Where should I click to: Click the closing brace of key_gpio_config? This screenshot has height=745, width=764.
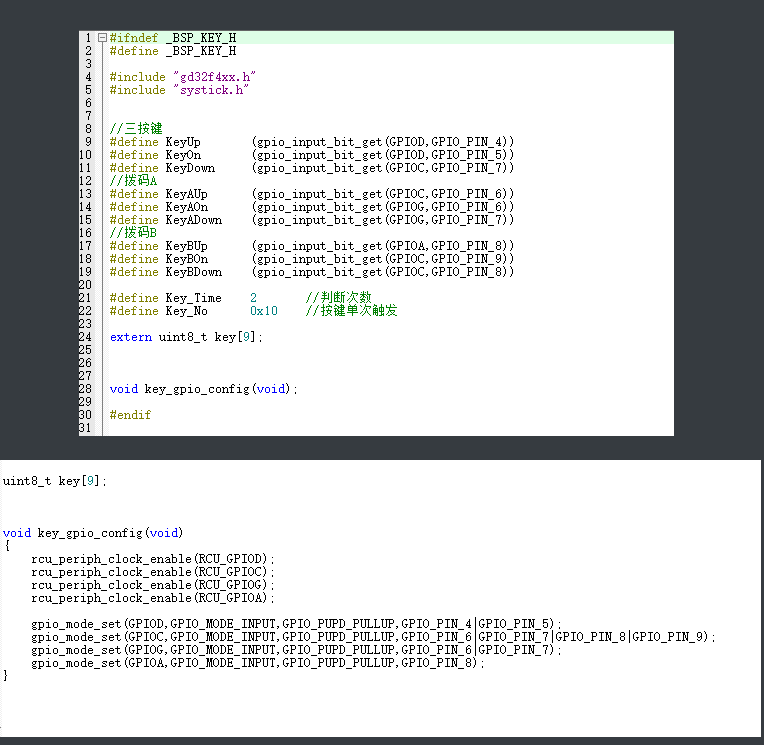tap(6, 676)
